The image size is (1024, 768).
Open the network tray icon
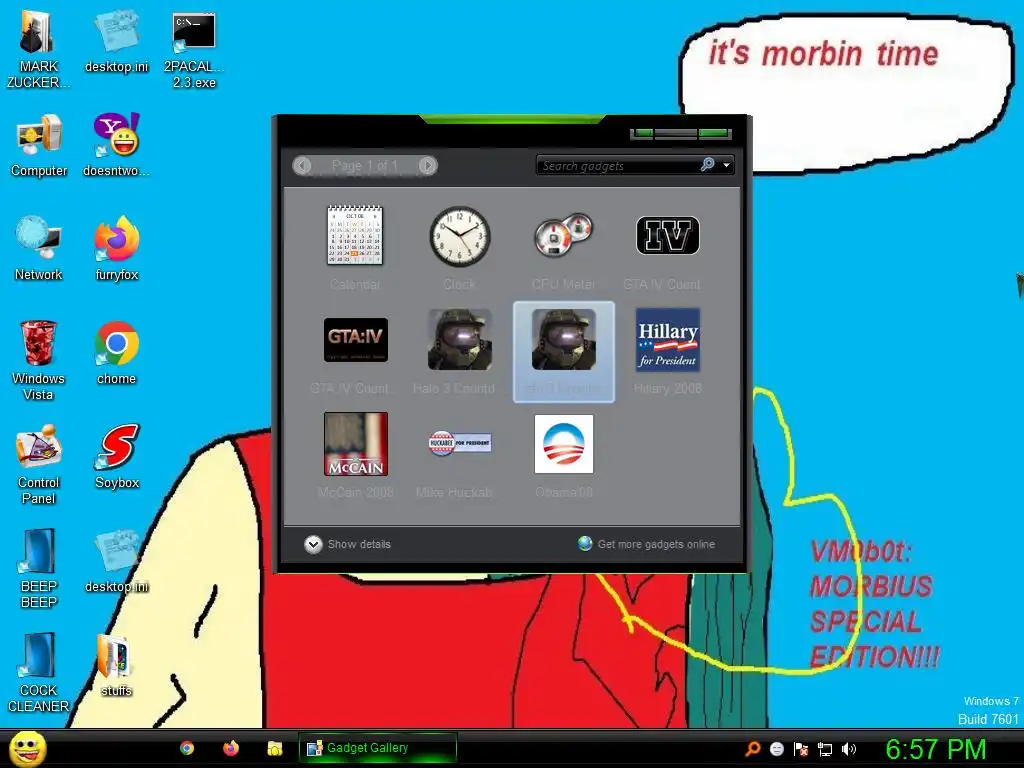(x=825, y=749)
